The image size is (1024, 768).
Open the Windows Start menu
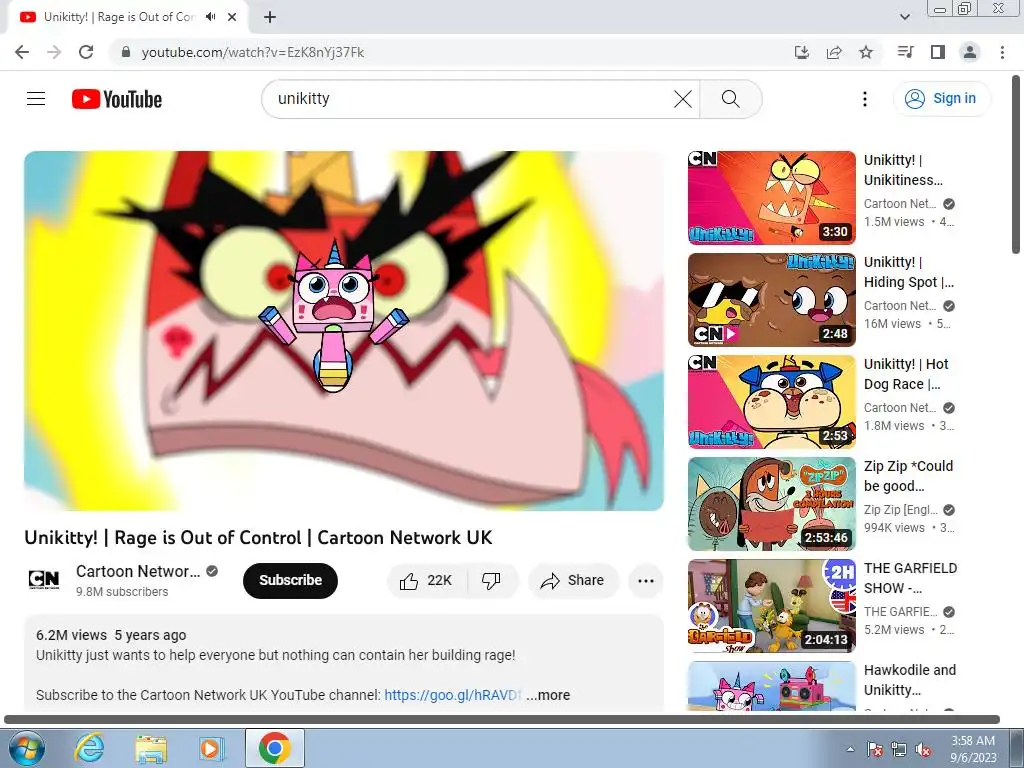(x=26, y=748)
